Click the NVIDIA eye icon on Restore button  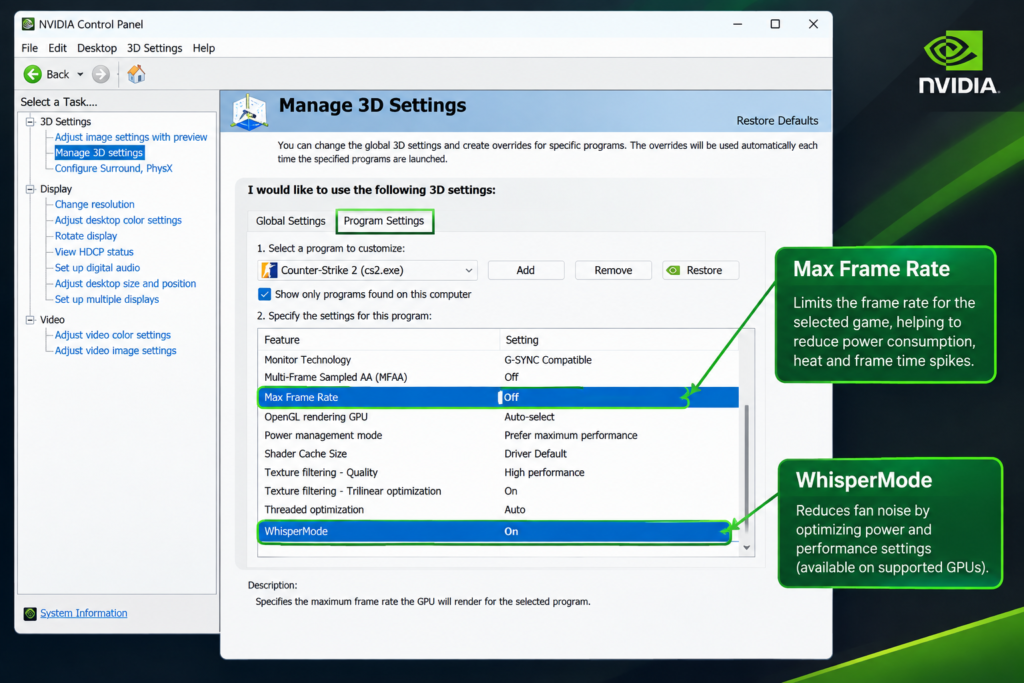click(673, 270)
